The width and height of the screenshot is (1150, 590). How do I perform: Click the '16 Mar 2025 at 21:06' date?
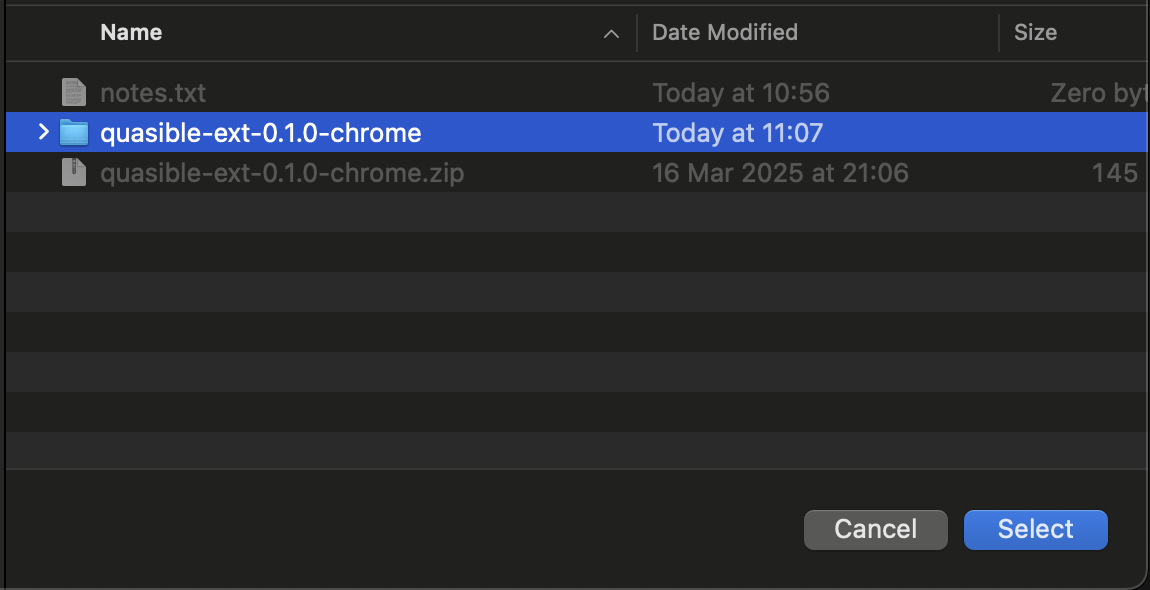pyautogui.click(x=780, y=173)
